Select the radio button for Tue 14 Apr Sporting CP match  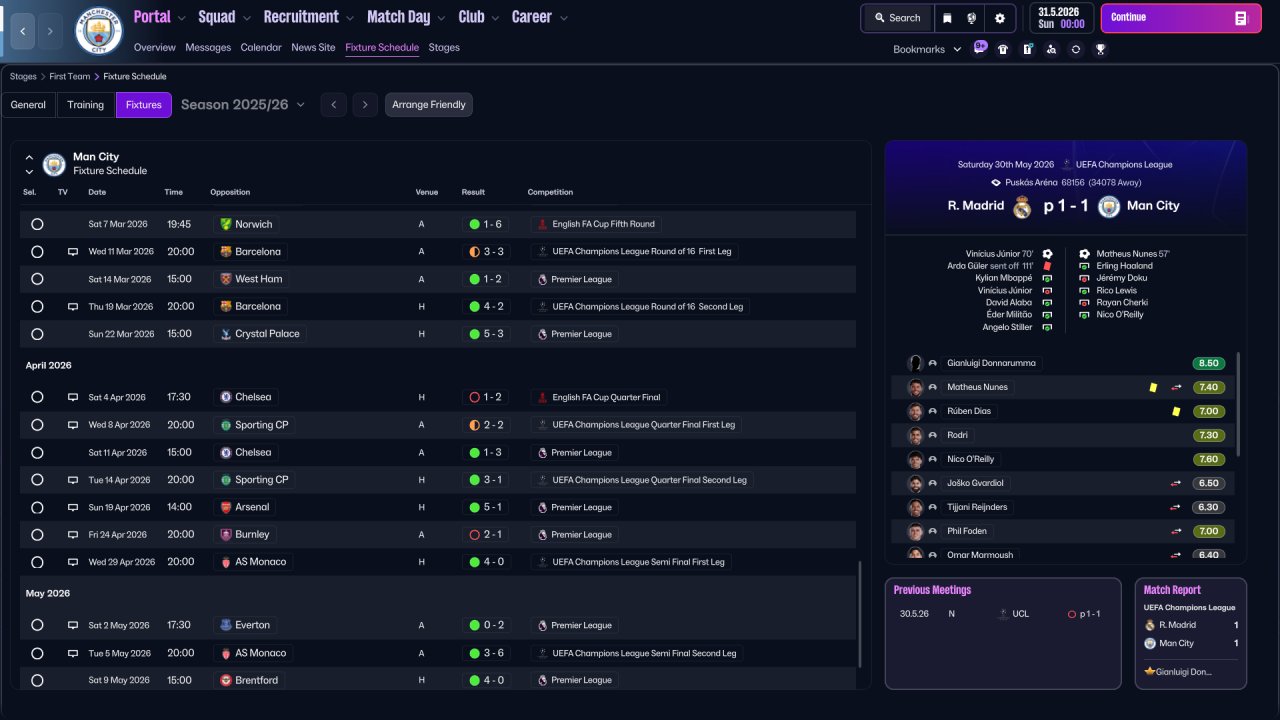(x=37, y=480)
